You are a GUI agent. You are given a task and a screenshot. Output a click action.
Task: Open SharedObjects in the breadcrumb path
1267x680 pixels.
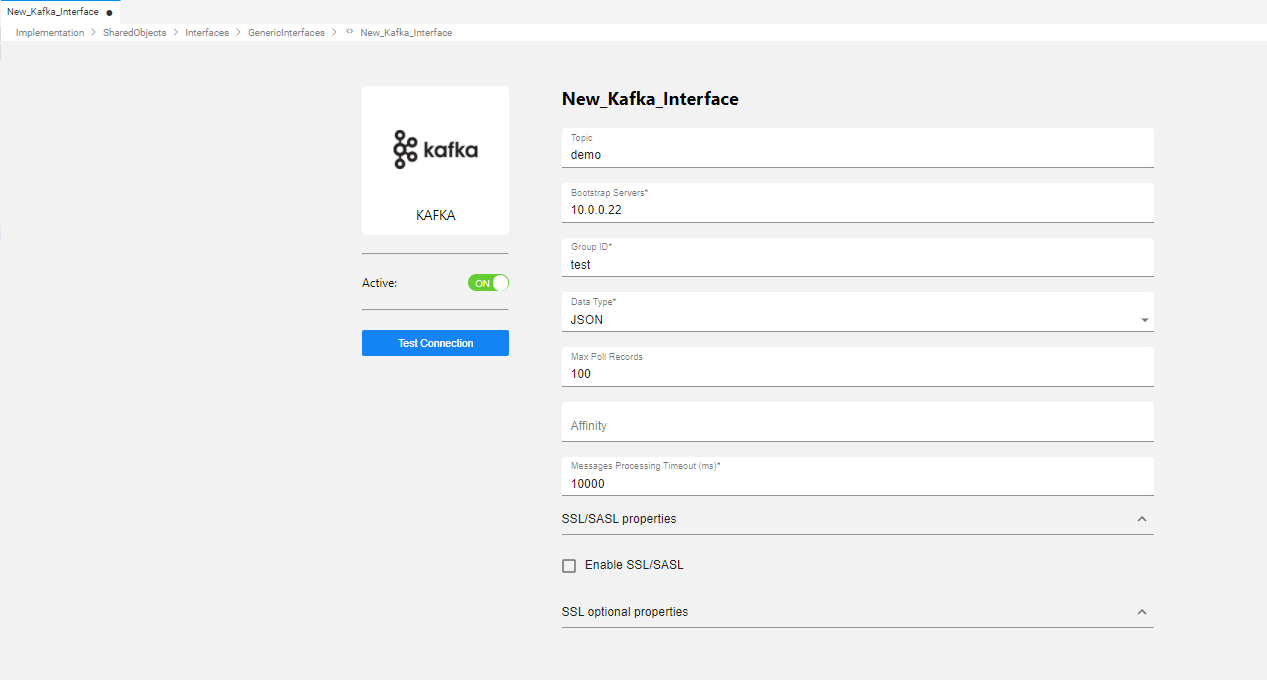(134, 33)
